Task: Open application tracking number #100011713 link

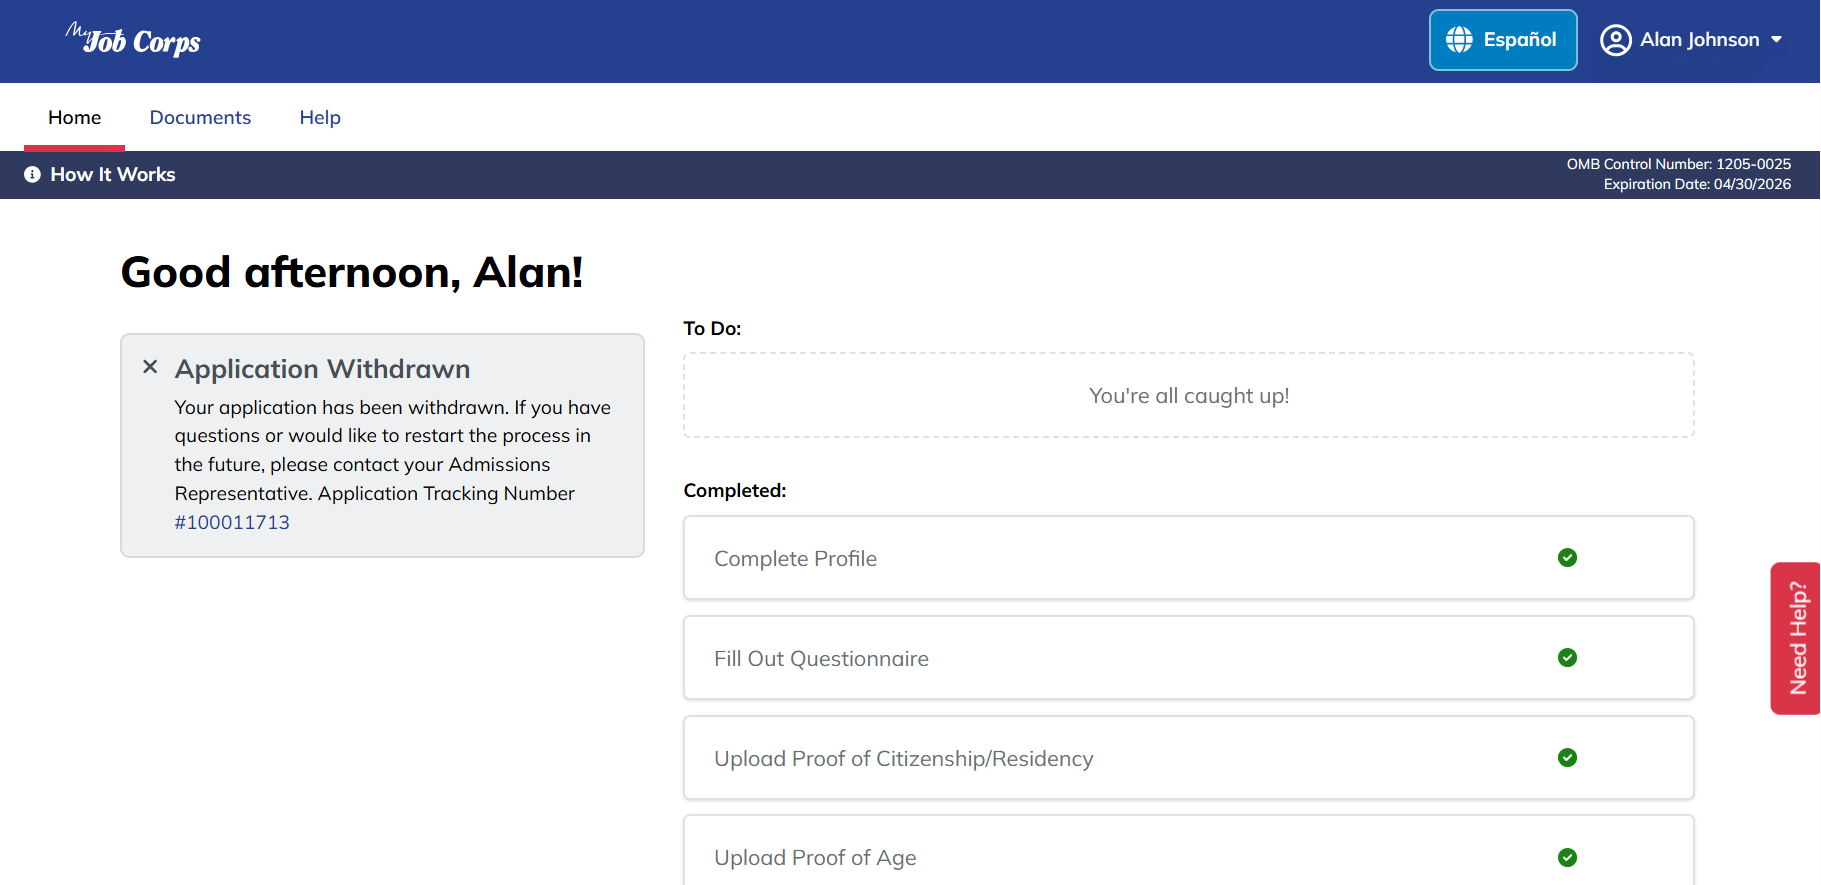Action: tap(232, 523)
